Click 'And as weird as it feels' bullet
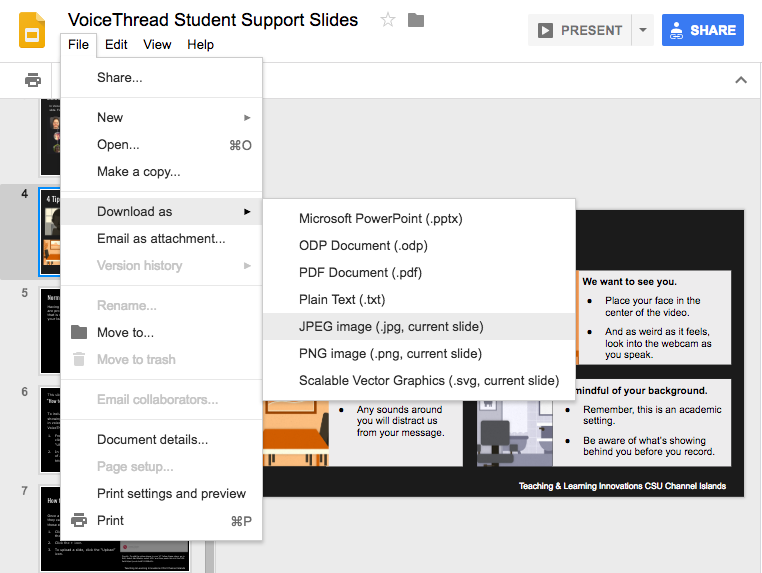The width and height of the screenshot is (762, 573). (x=658, y=343)
